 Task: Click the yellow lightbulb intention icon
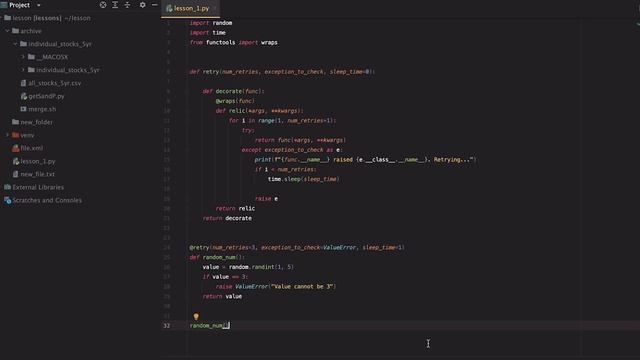[196, 316]
